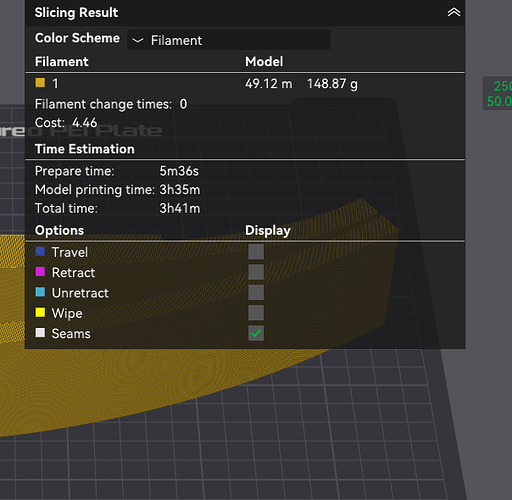Click the Total time value 3h41m
The image size is (512, 500).
pos(180,208)
